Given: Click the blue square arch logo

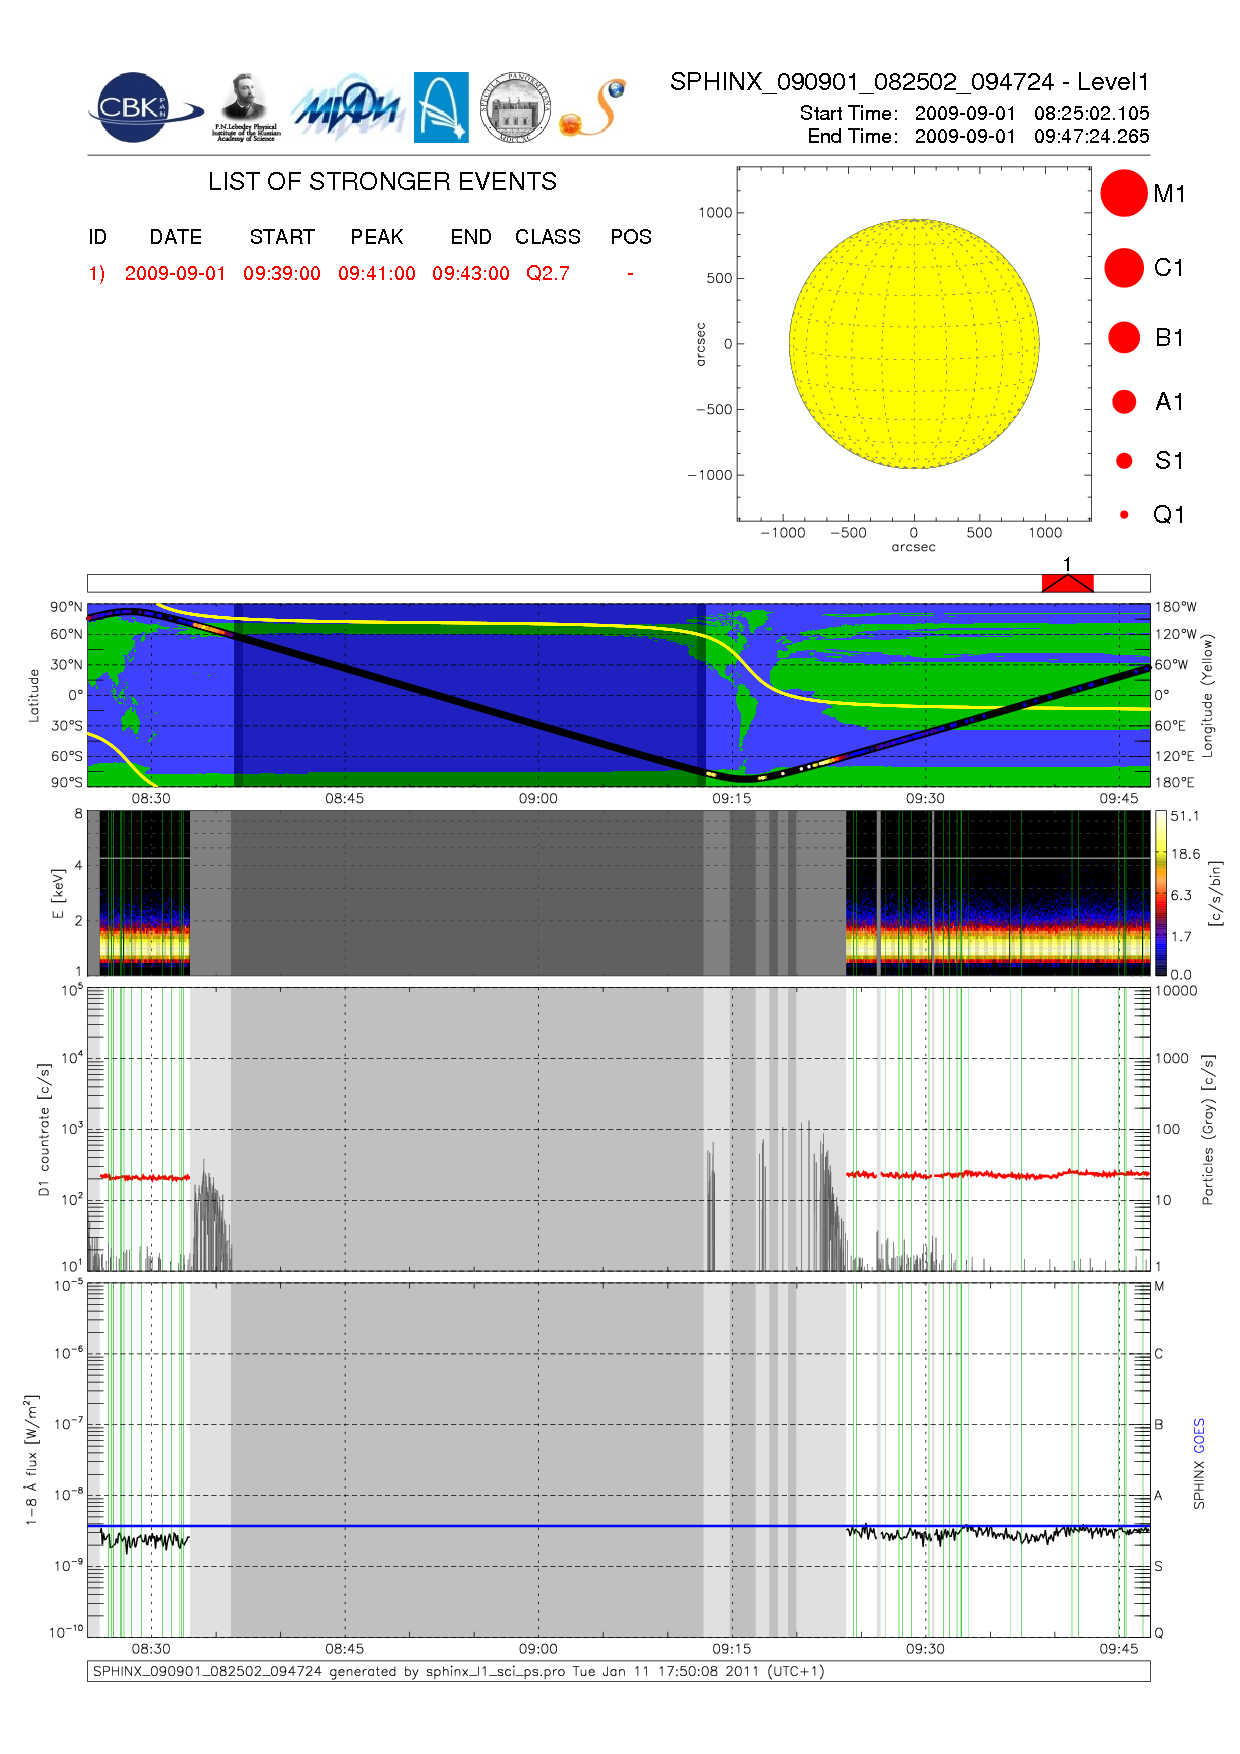Looking at the screenshot, I should [441, 107].
